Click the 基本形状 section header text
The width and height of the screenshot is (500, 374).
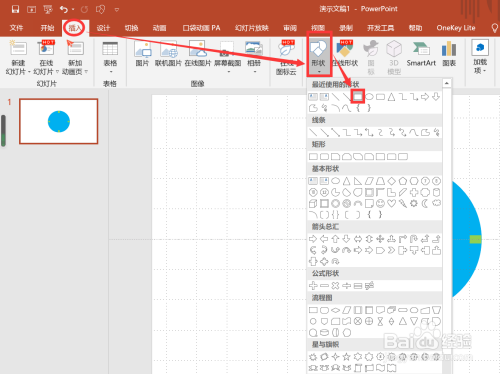click(x=325, y=169)
